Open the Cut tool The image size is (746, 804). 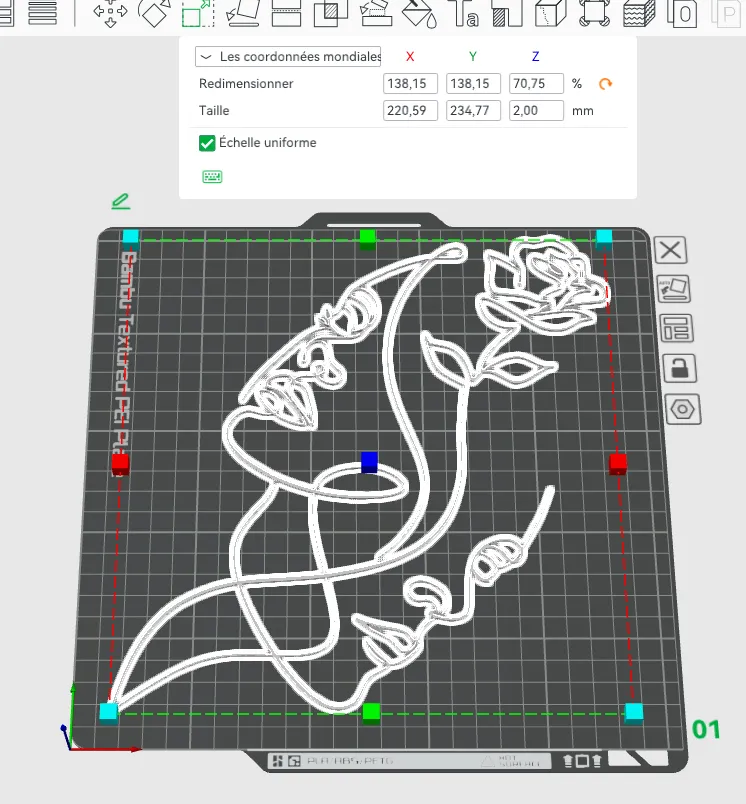pyautogui.click(x=286, y=12)
